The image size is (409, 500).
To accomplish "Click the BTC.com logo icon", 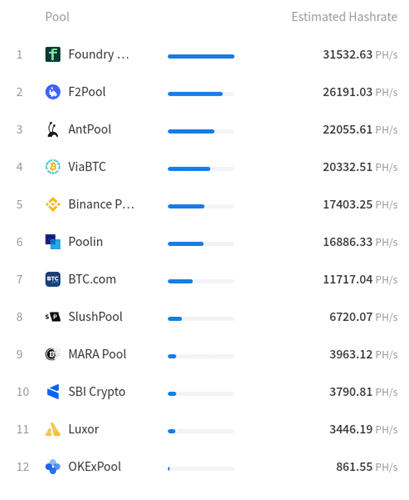I will [x=53, y=279].
